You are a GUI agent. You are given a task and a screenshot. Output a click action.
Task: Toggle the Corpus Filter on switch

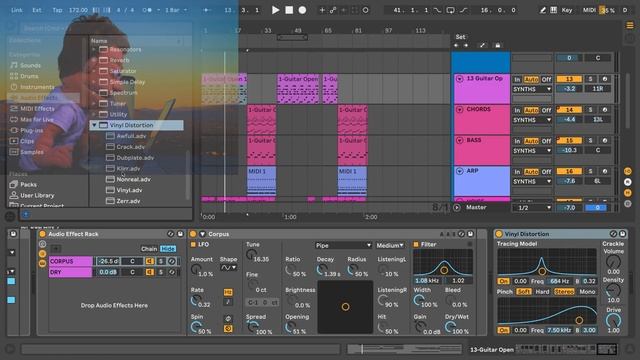pyautogui.click(x=416, y=244)
